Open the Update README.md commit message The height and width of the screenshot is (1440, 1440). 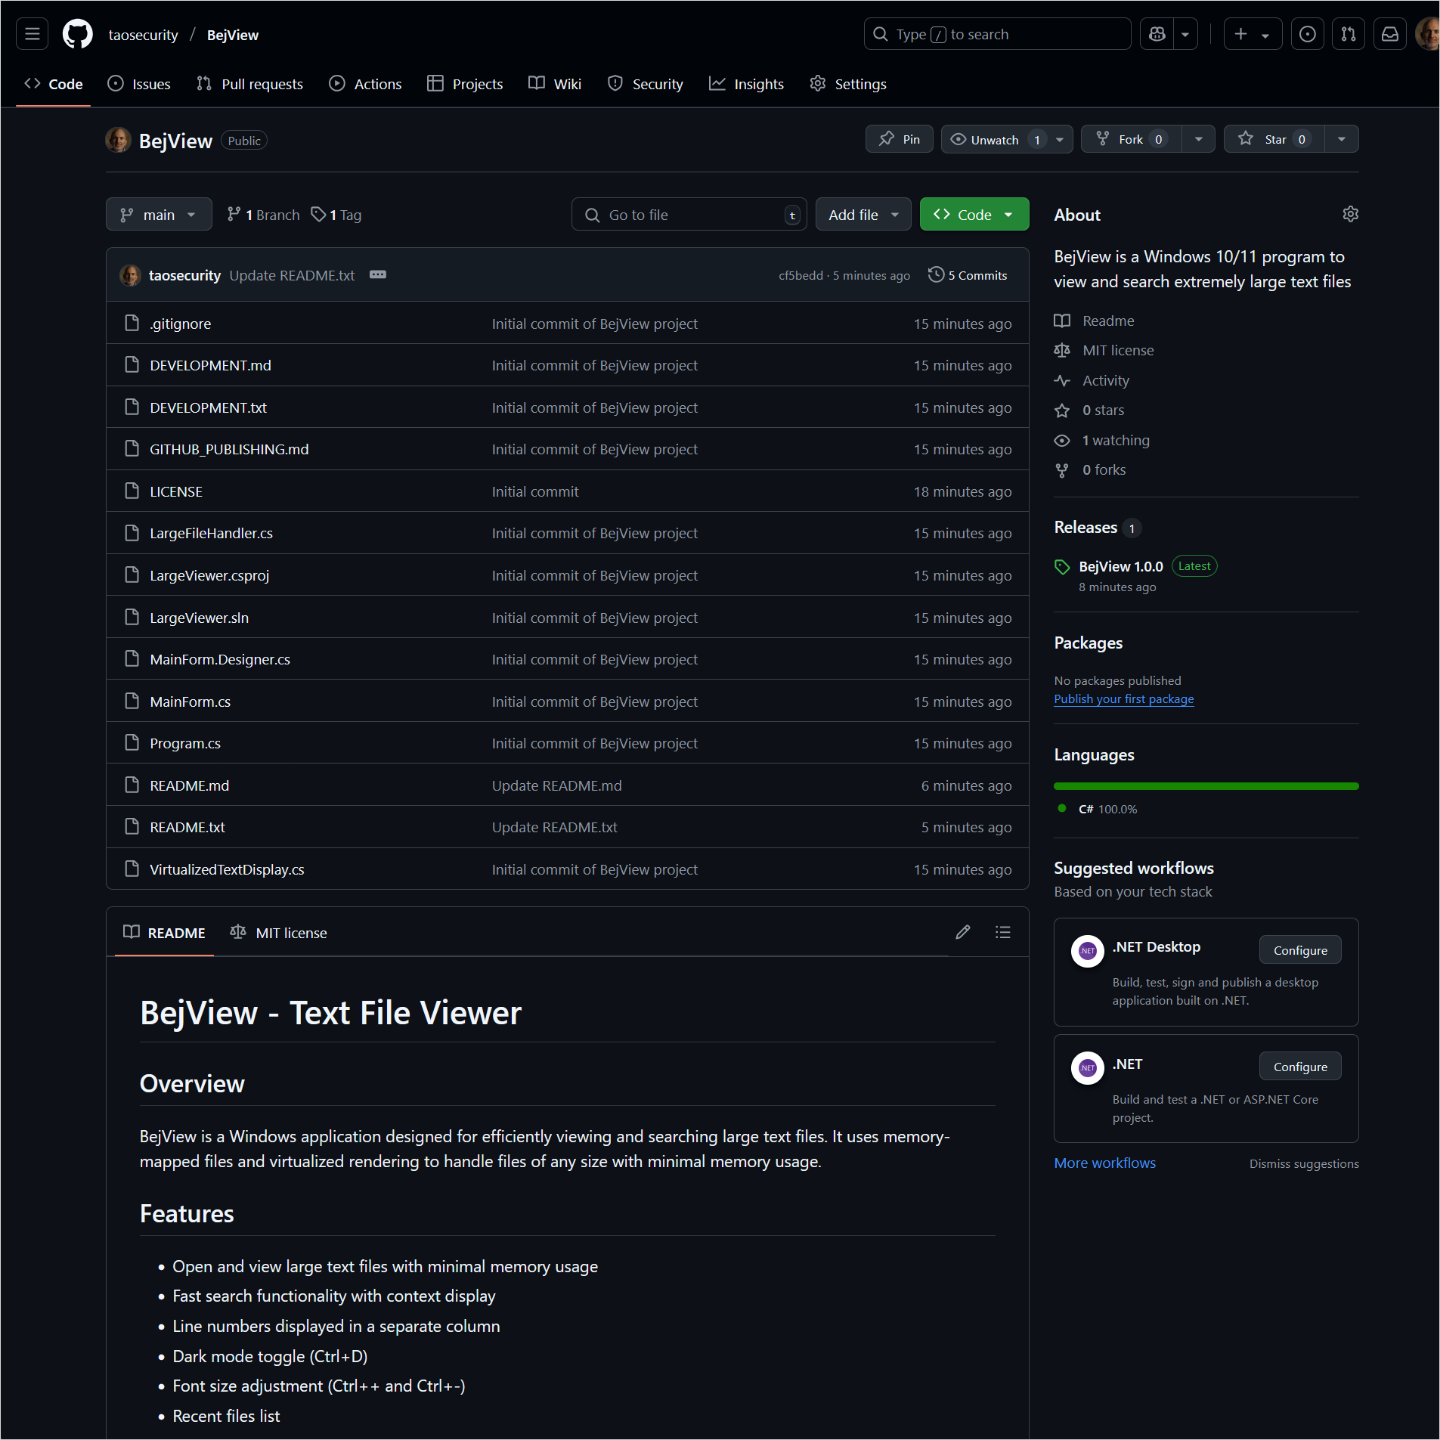coord(557,785)
